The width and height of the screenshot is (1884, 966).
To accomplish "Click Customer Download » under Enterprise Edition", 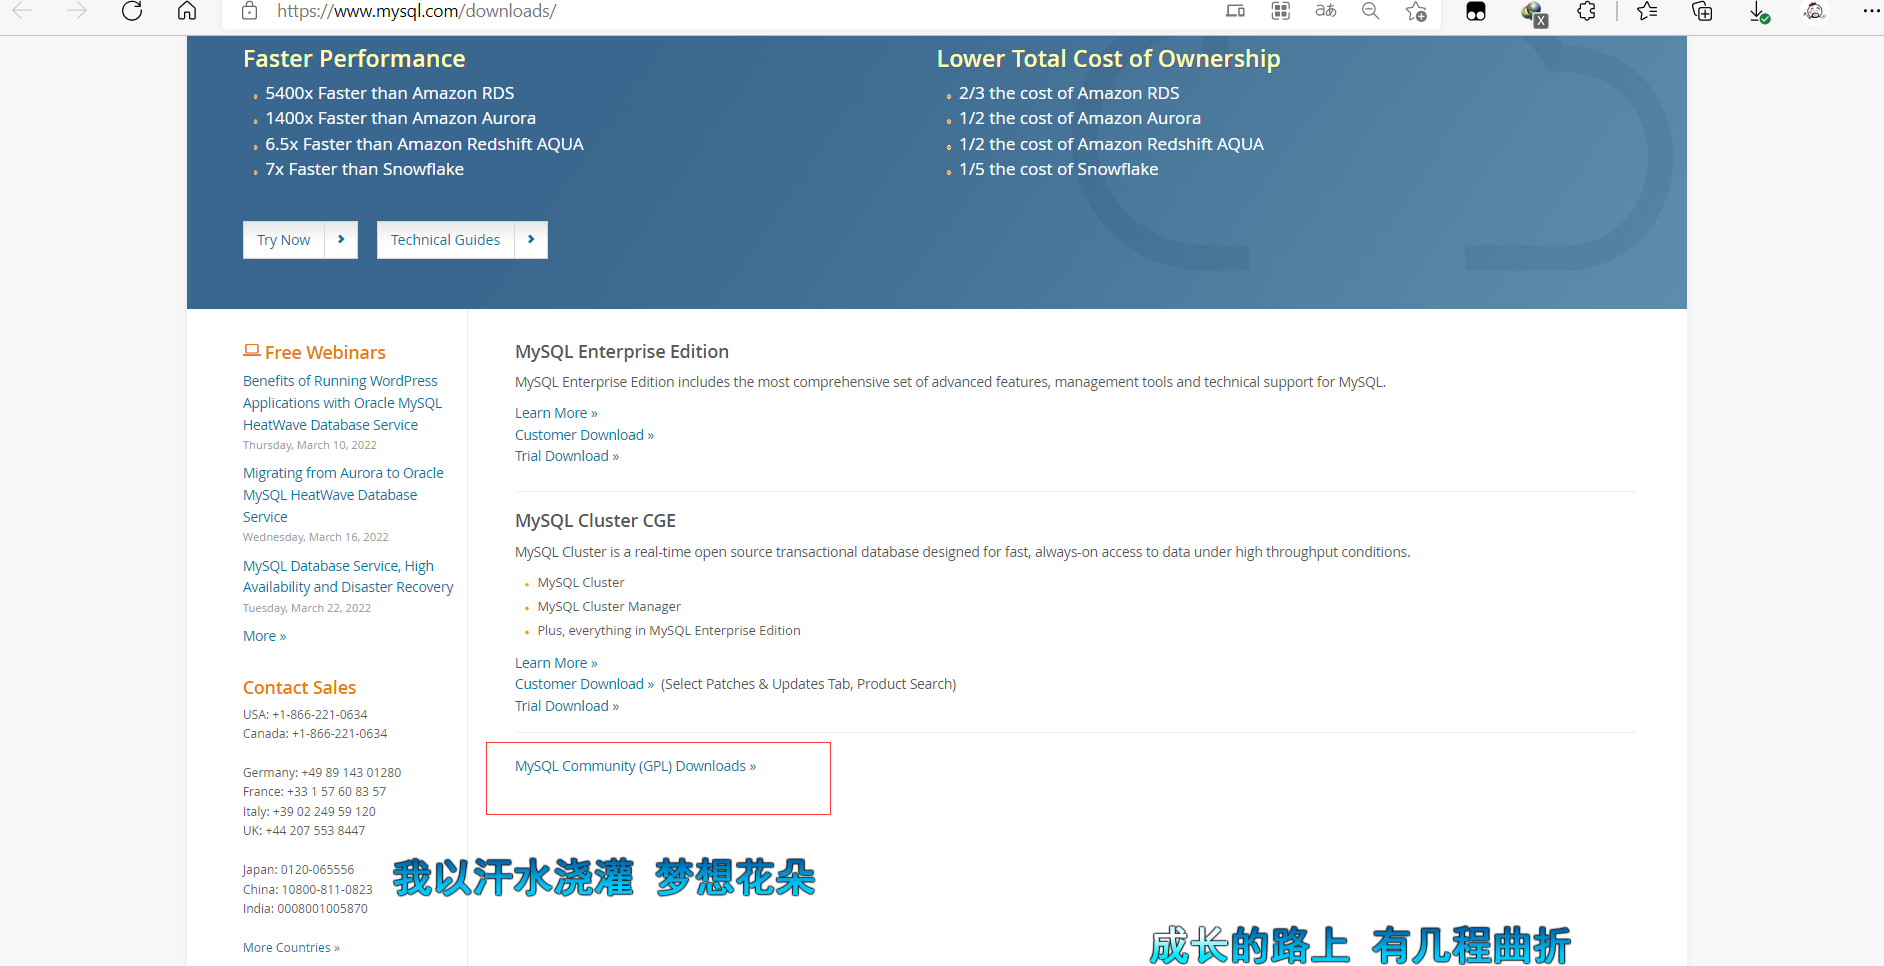I will pyautogui.click(x=584, y=435).
